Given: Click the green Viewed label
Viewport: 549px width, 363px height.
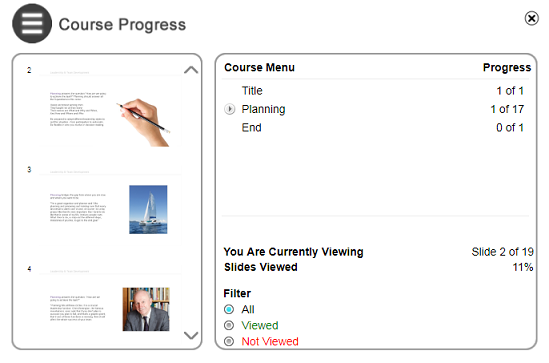Looking at the screenshot, I should (x=260, y=326).
